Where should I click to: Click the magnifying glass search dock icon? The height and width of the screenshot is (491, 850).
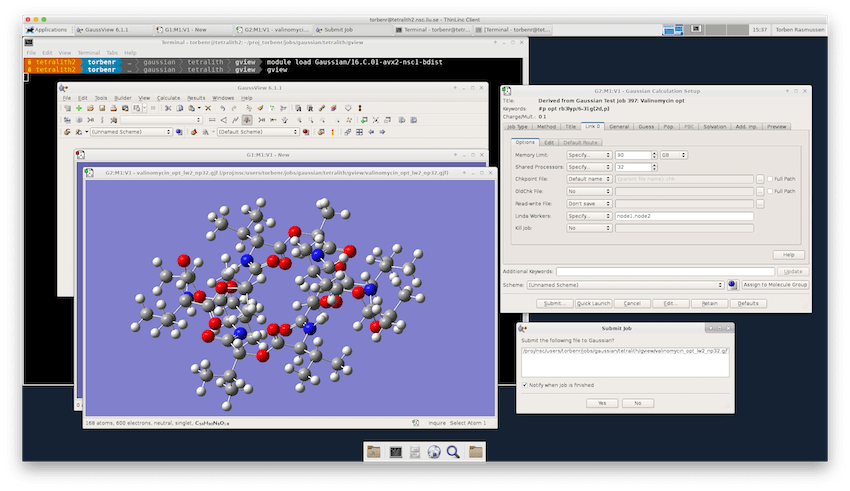click(453, 452)
